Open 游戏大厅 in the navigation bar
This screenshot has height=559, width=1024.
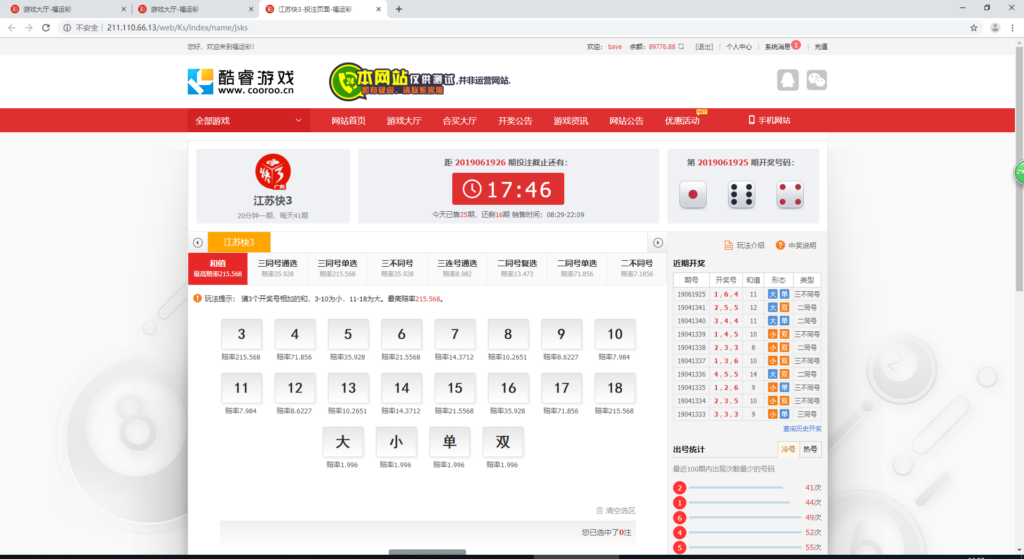coord(404,121)
